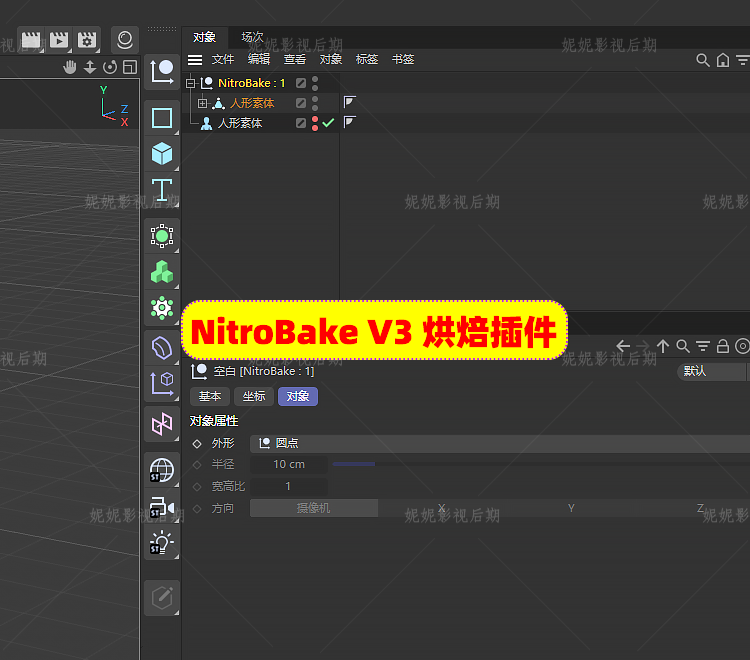
Task: Add an ST camera object
Action: 162,507
